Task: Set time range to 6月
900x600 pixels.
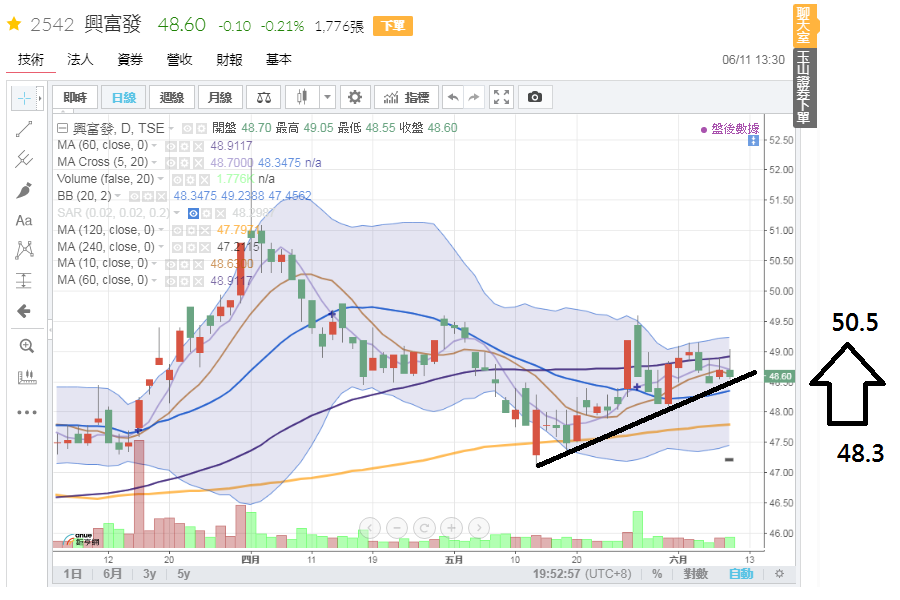Action: click(x=112, y=574)
